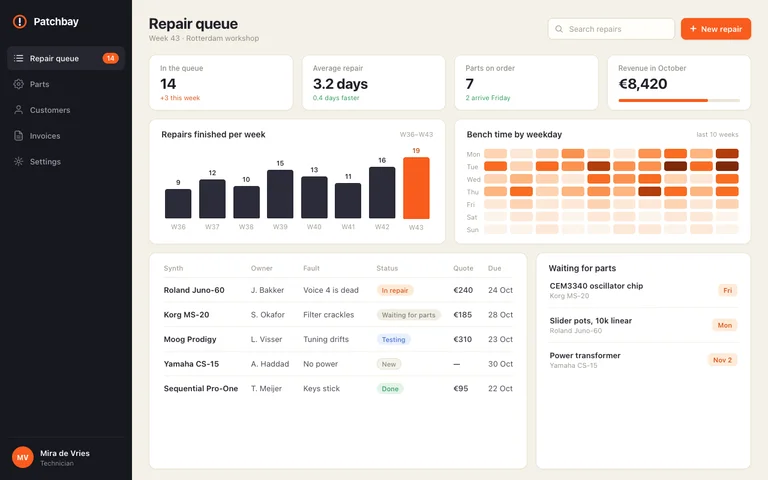Open Settings from sidebar
This screenshot has width=768, height=480.
66,162
